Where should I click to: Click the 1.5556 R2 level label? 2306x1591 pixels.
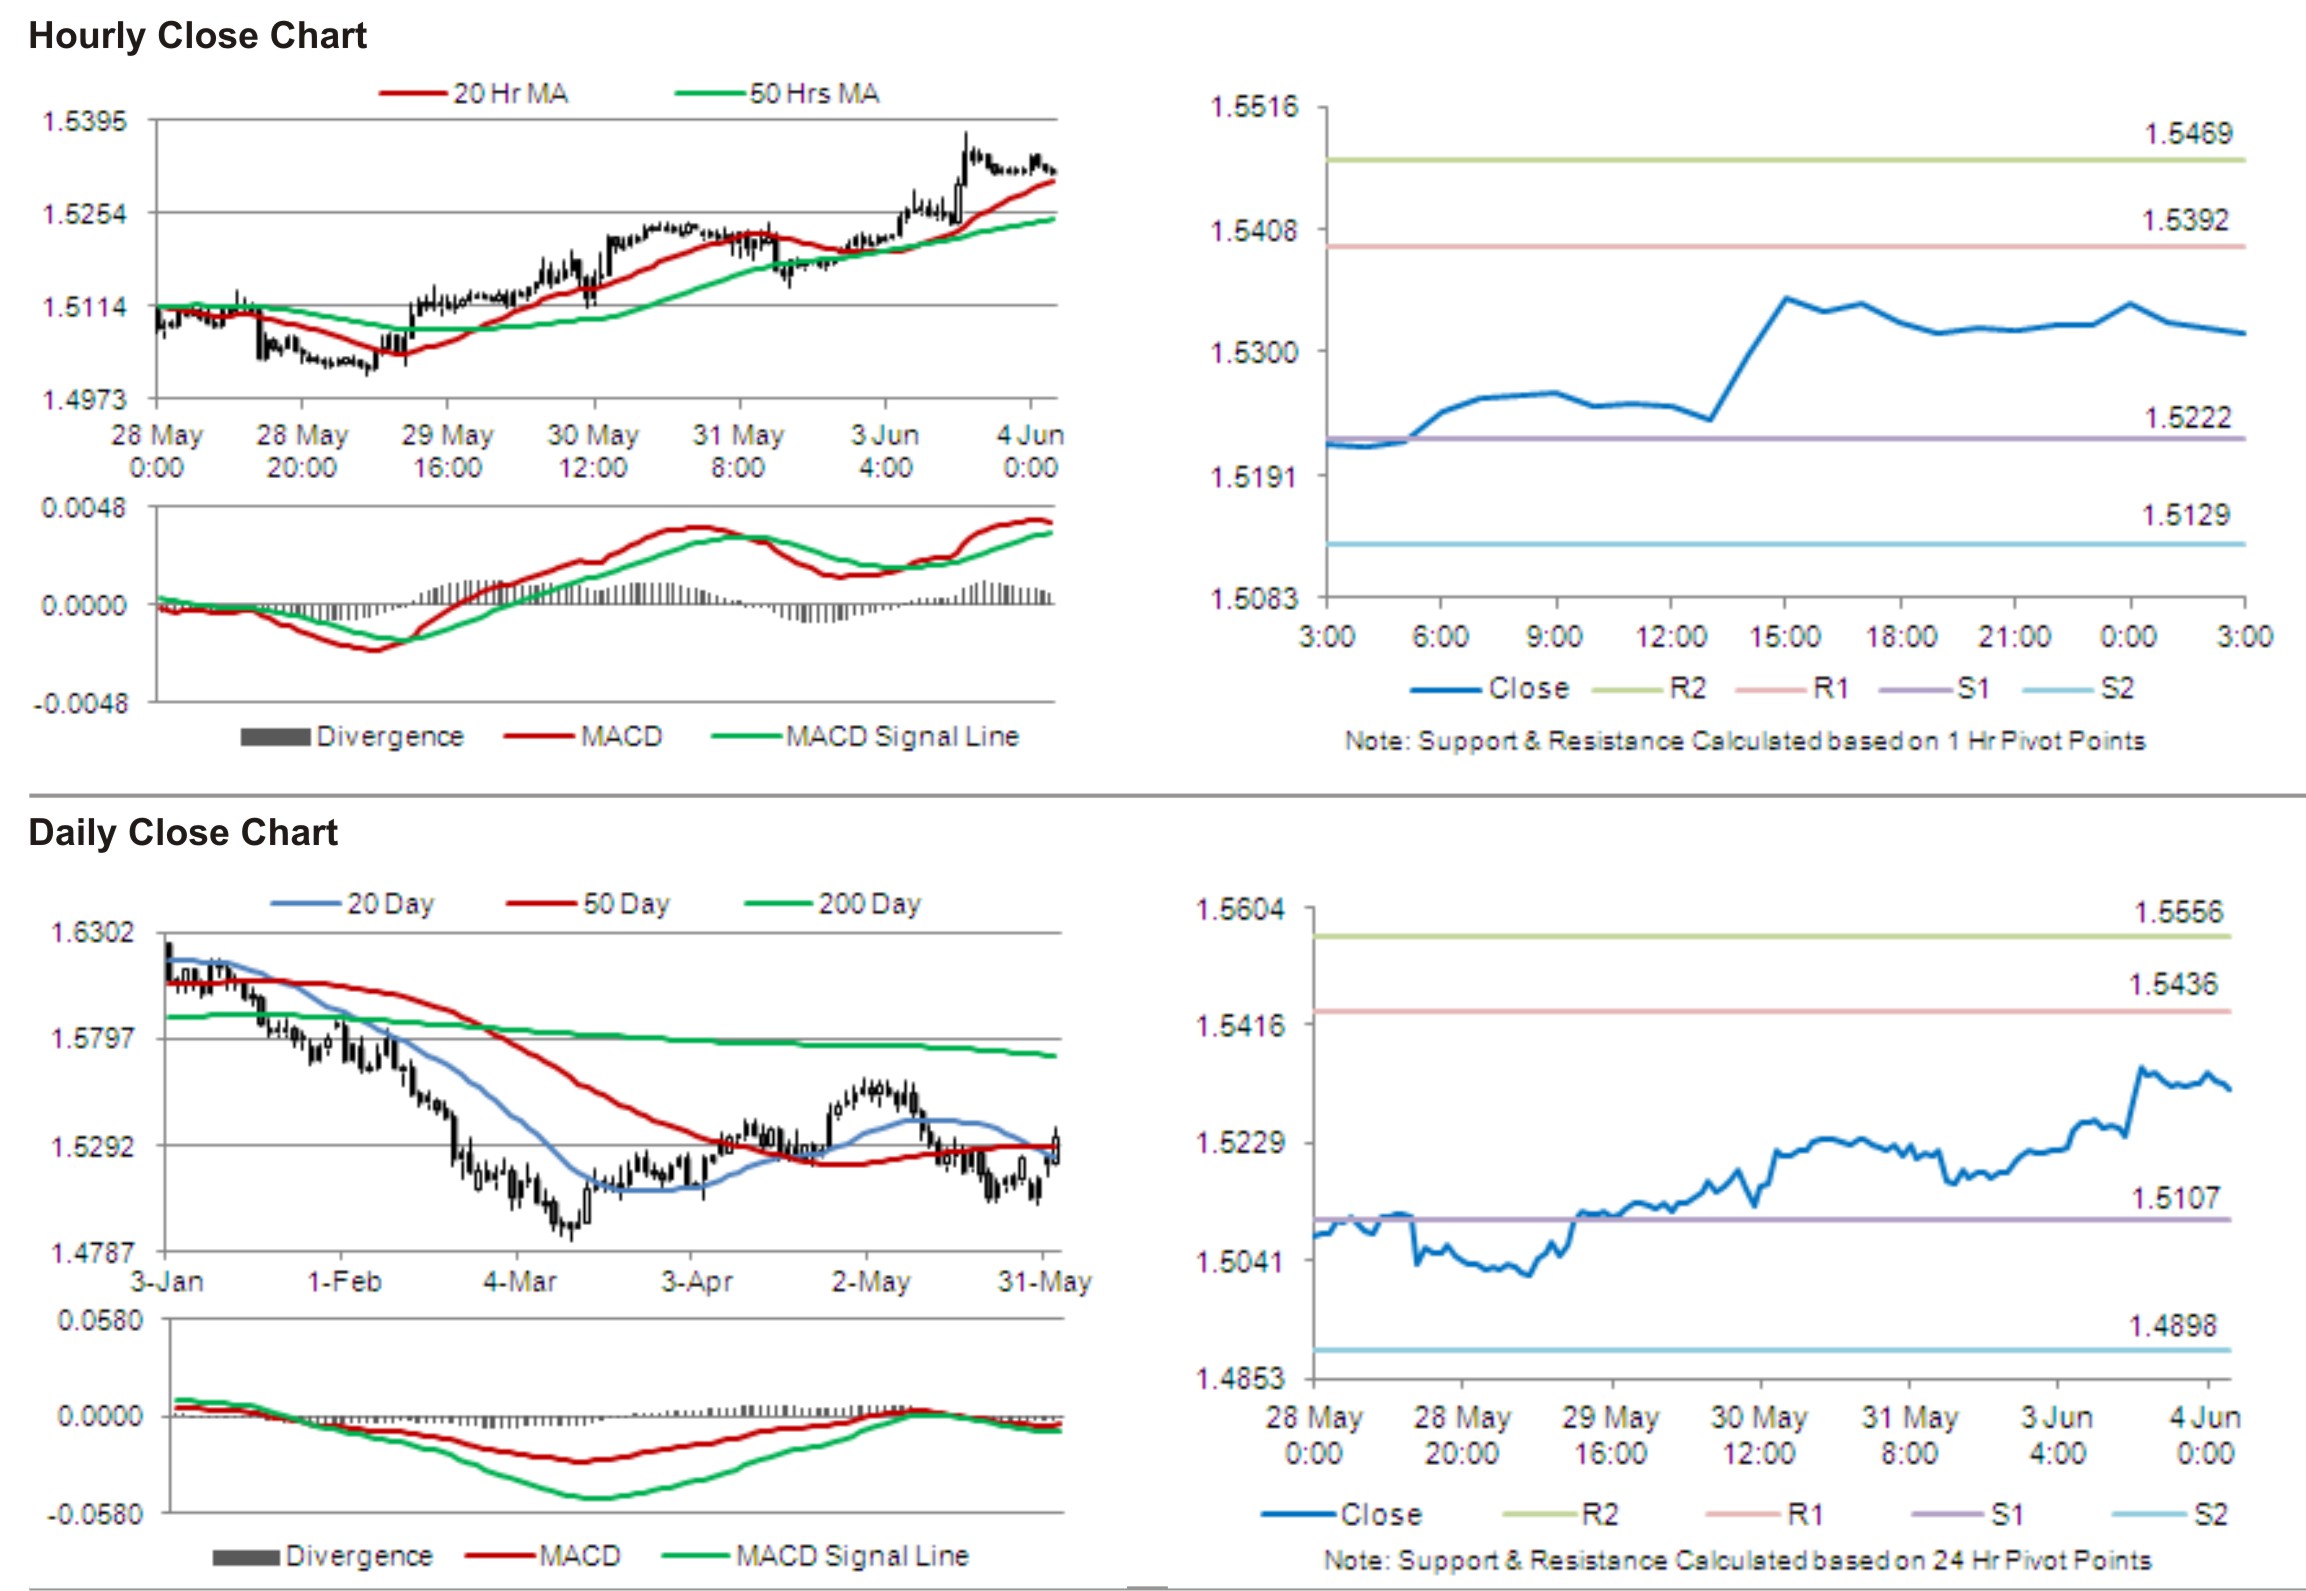(2178, 913)
